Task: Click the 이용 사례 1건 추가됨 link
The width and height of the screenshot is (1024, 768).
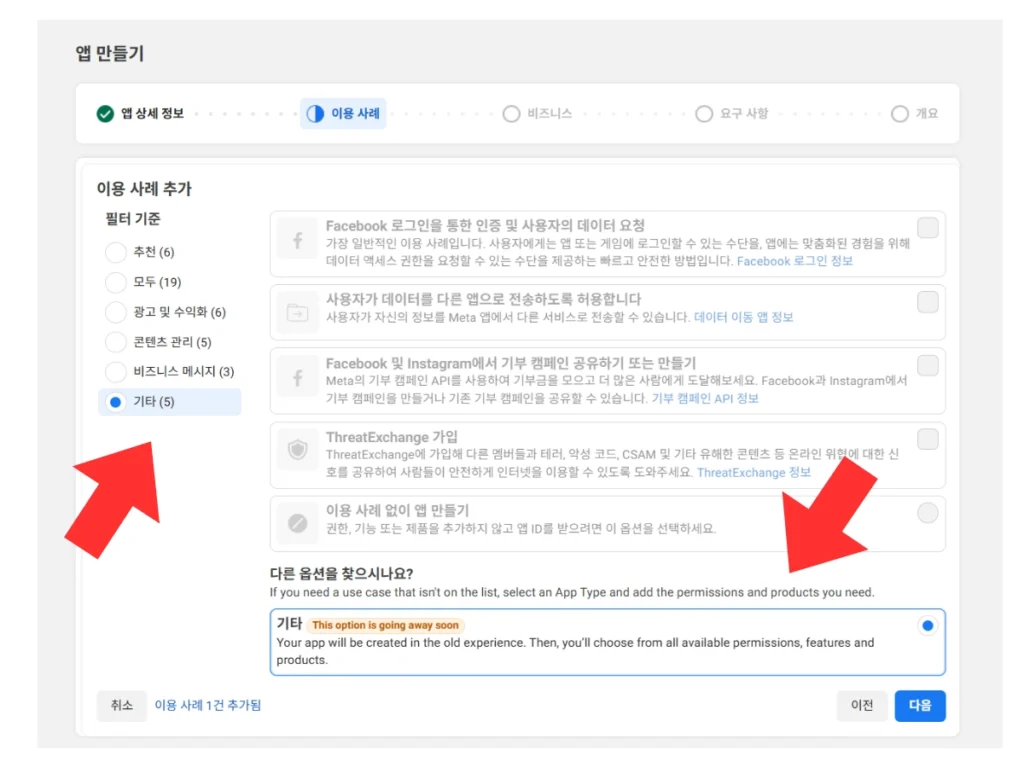Action: (208, 705)
